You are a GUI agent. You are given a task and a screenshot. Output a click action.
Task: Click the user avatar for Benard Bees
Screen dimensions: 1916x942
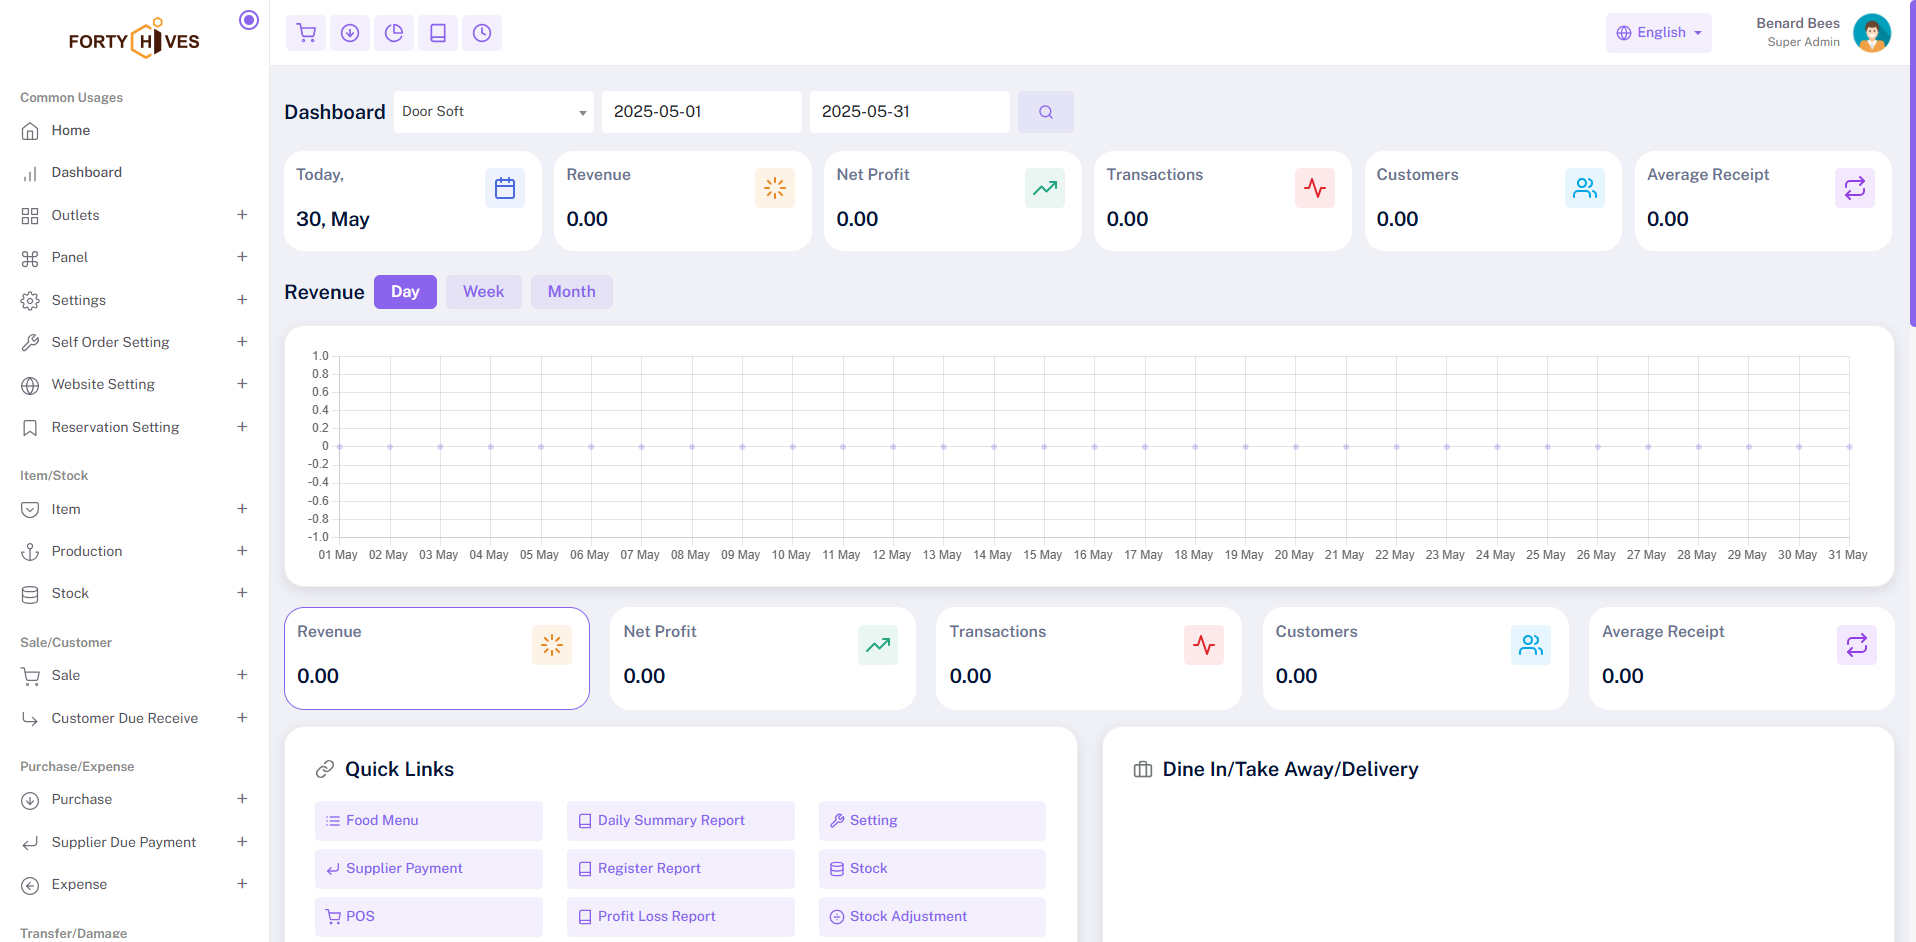click(1871, 33)
